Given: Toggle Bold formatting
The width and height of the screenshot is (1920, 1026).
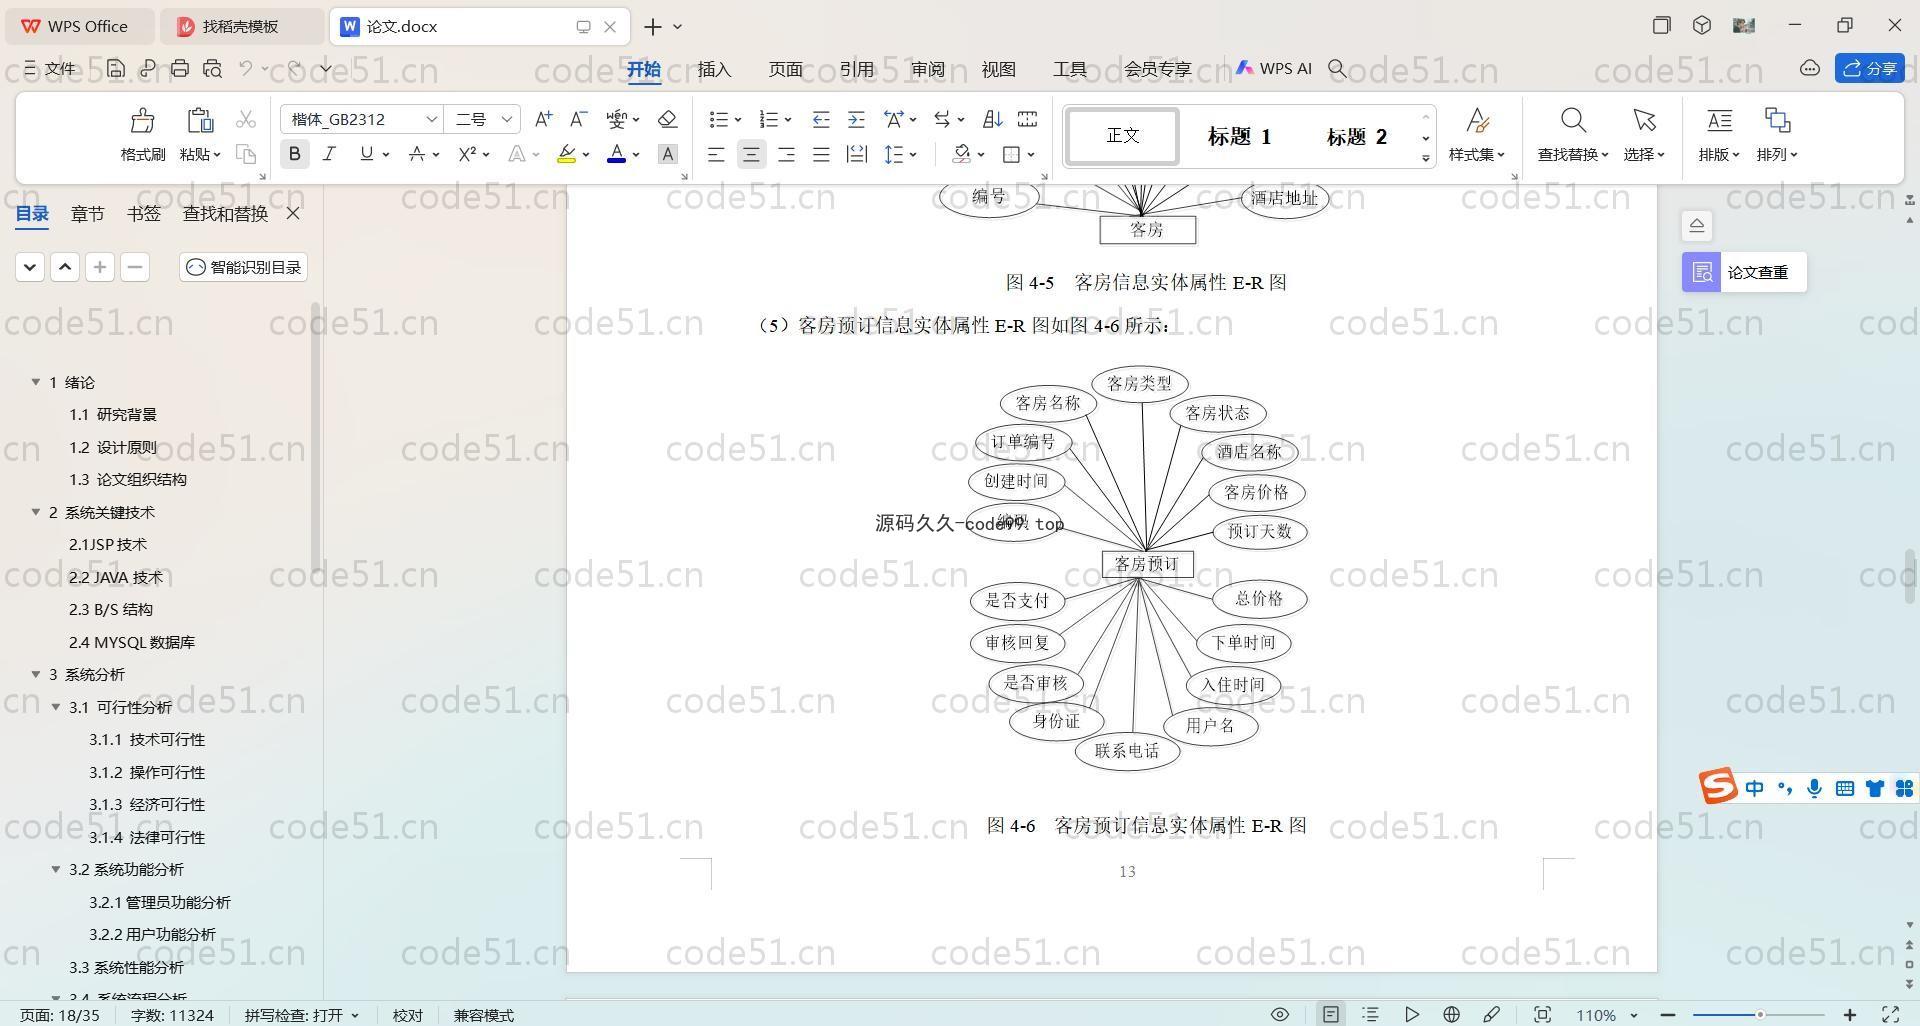Looking at the screenshot, I should (x=294, y=154).
